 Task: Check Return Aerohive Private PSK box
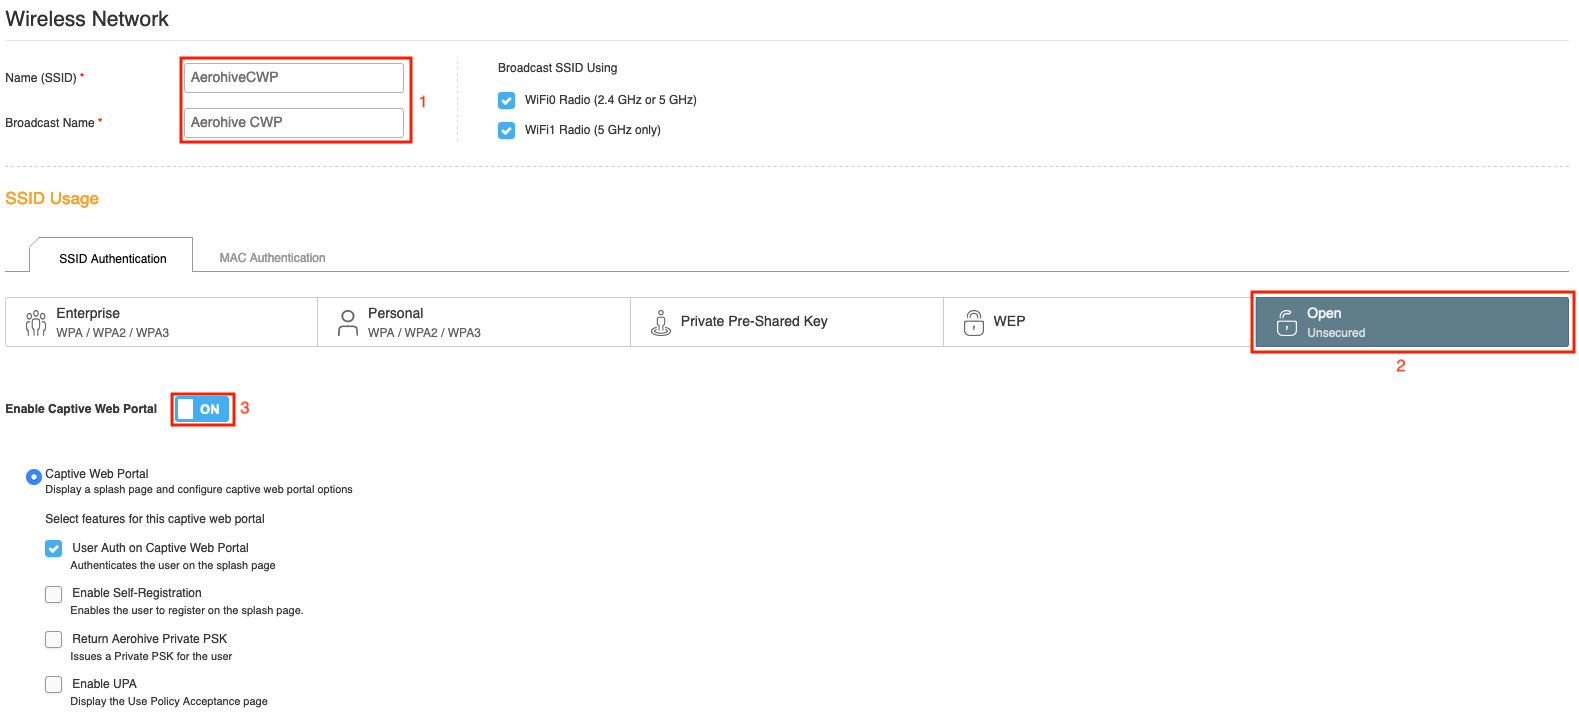click(54, 639)
